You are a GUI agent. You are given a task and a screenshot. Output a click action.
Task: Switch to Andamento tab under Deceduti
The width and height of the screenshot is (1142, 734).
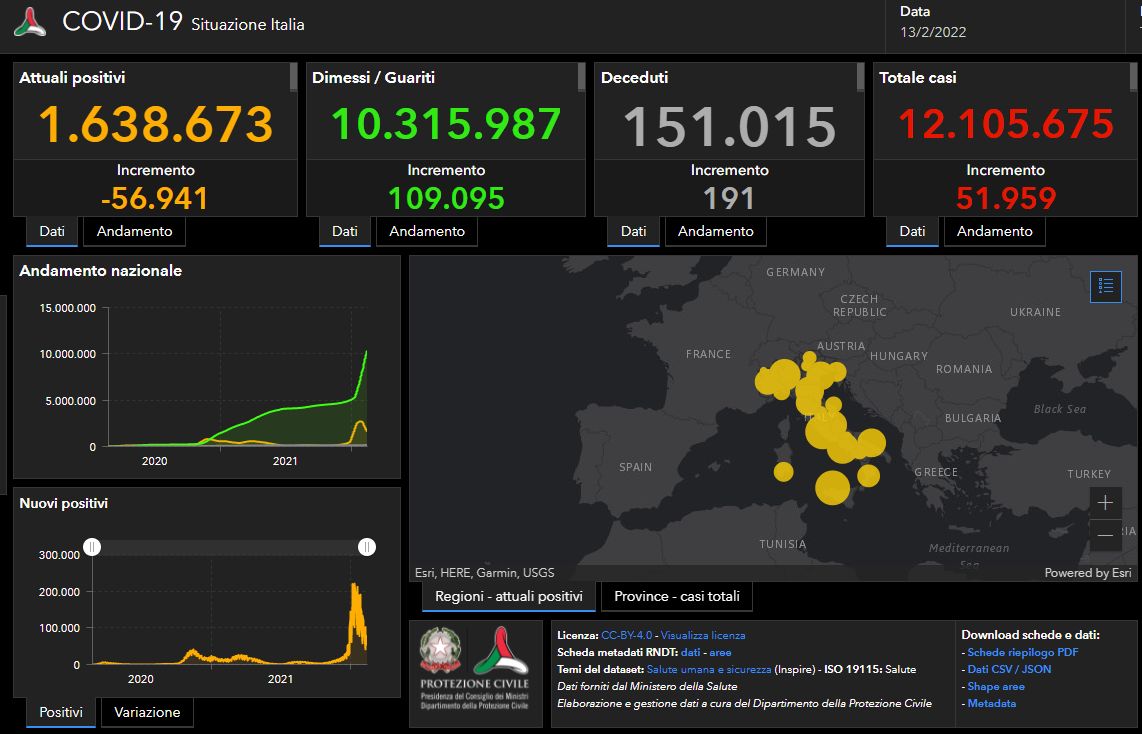click(x=715, y=231)
